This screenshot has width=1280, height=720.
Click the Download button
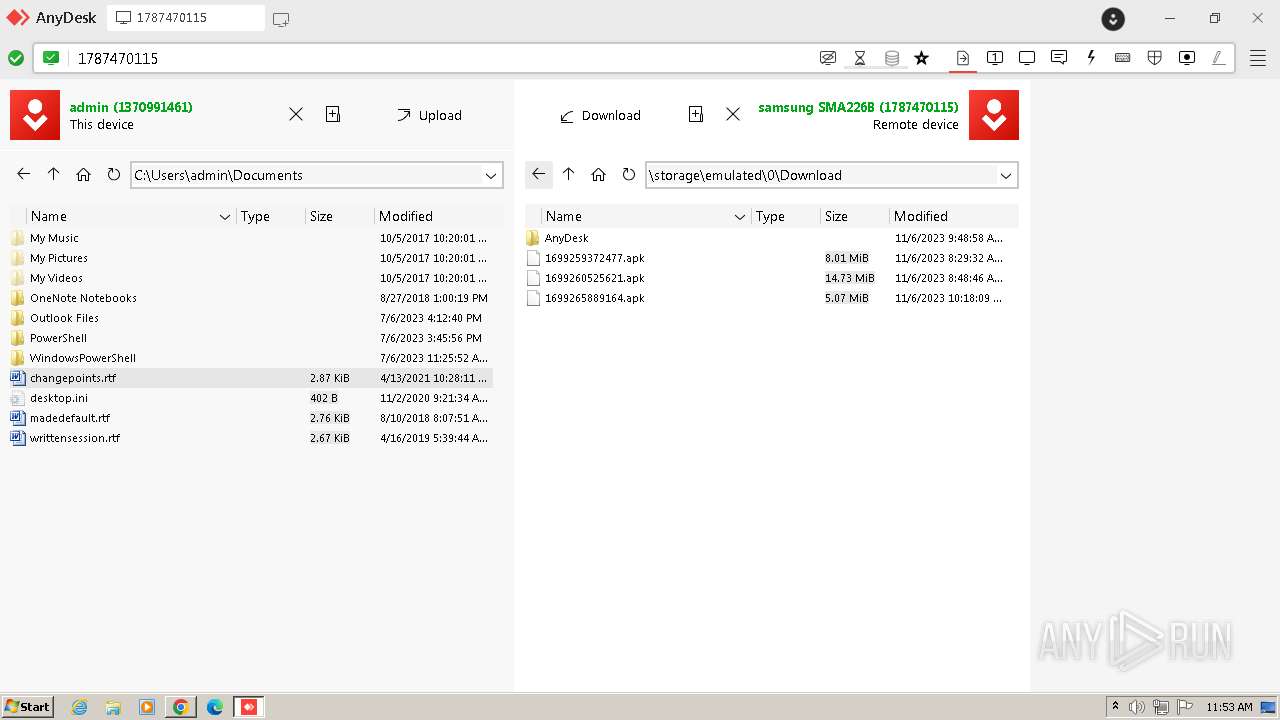click(600, 115)
